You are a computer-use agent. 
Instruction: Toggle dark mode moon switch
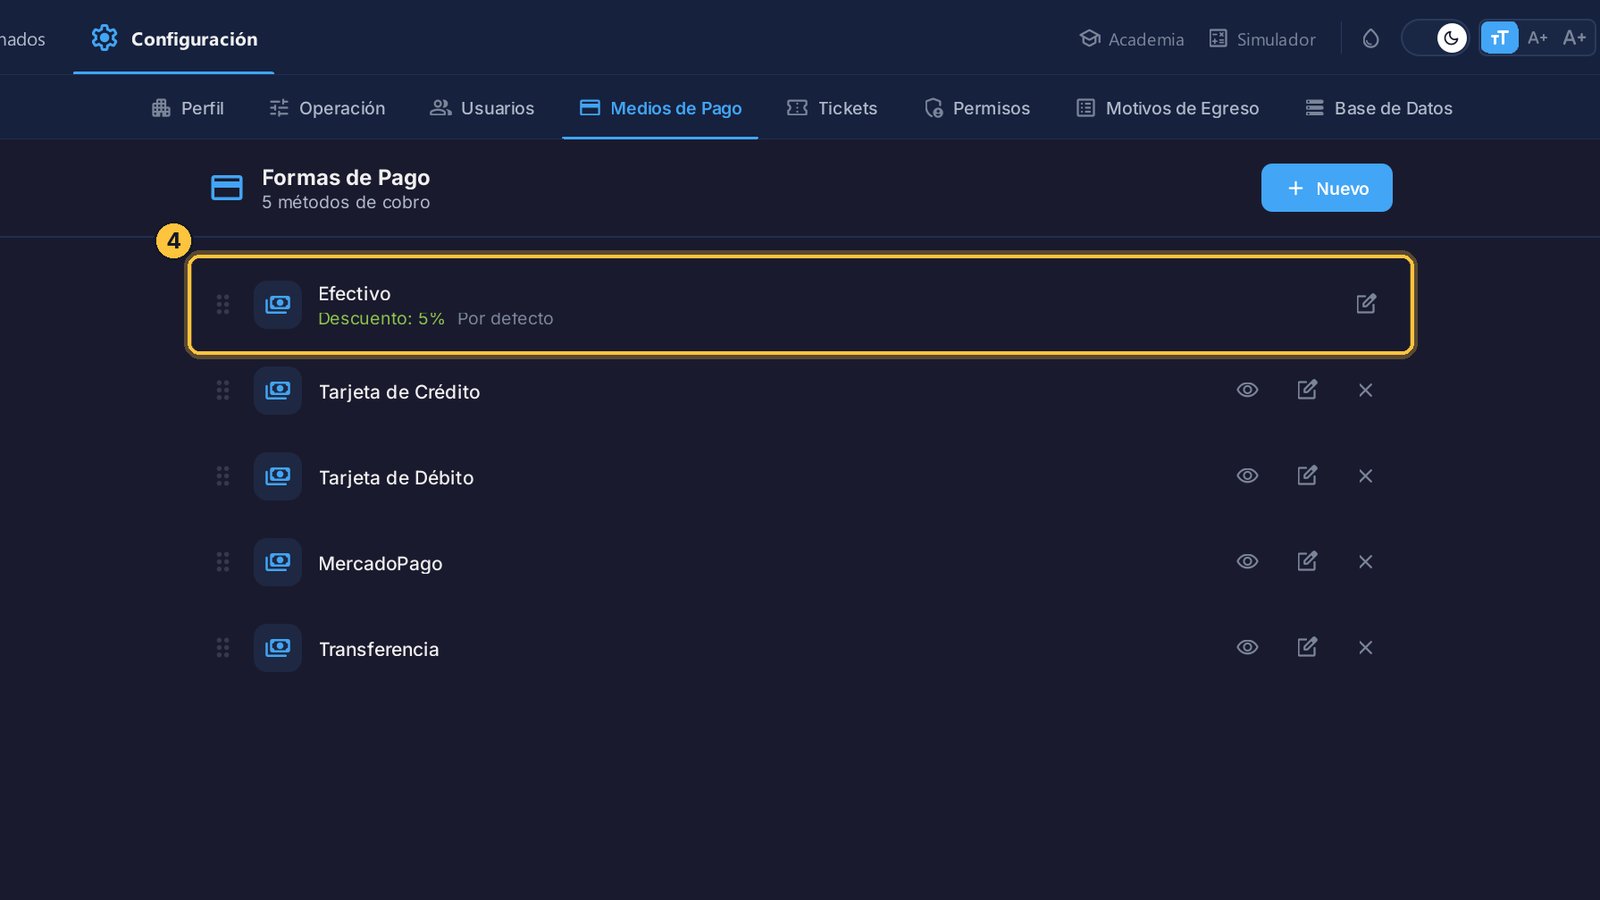tap(1436, 38)
